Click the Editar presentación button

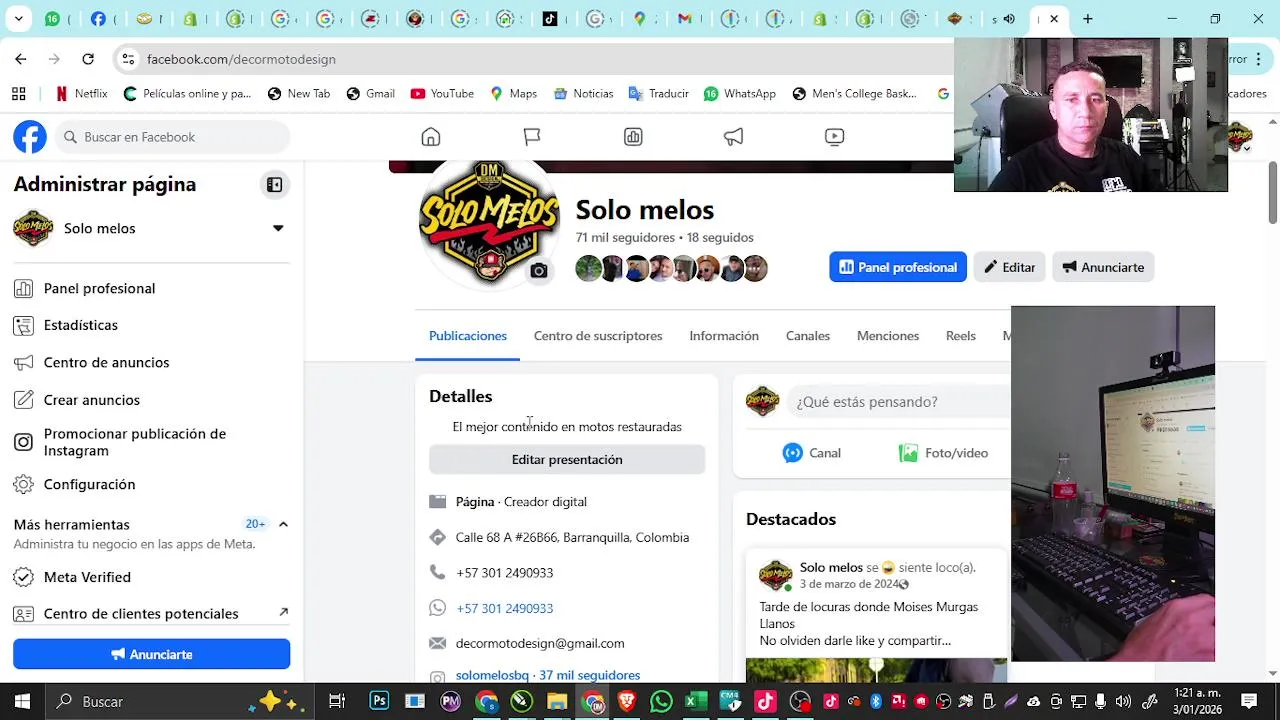[x=567, y=459]
